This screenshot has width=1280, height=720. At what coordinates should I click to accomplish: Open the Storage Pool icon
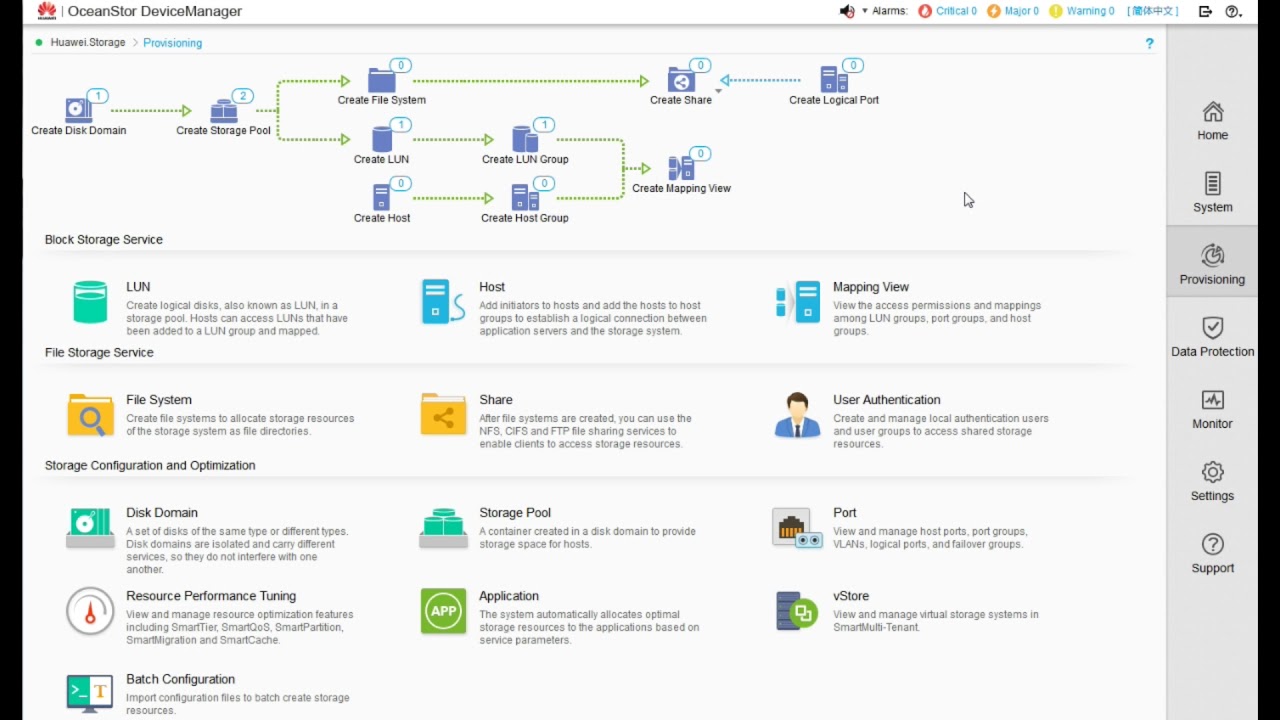coord(443,528)
